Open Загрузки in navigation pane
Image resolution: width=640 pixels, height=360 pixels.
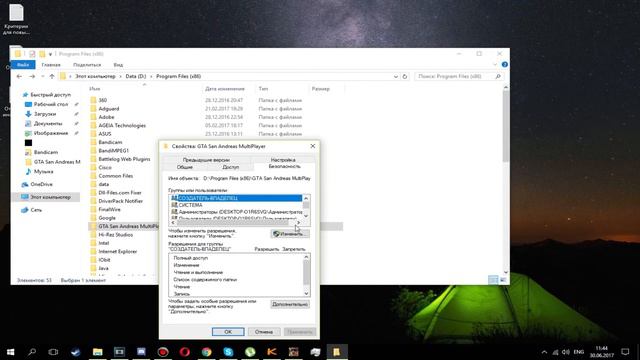(45, 114)
